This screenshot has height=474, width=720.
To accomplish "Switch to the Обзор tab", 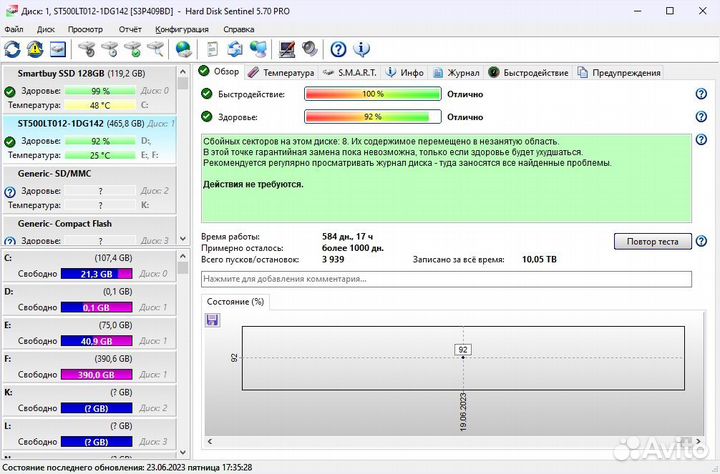I will point(219,72).
